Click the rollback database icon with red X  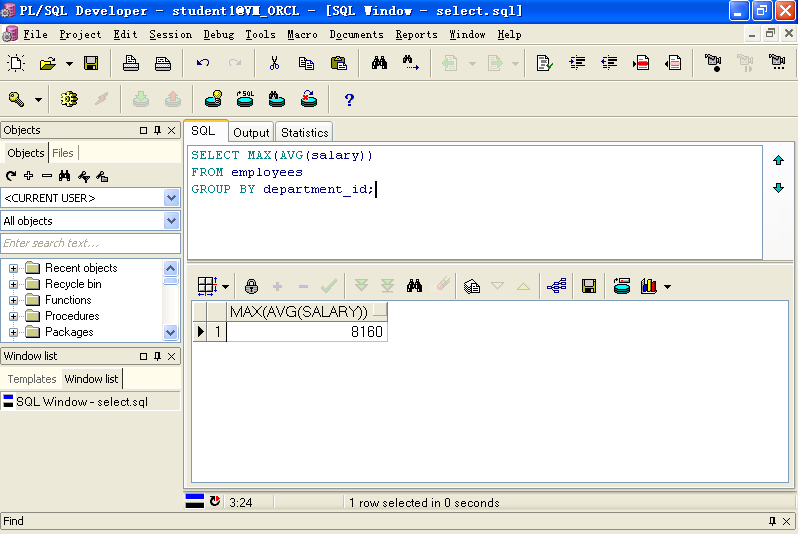tap(309, 99)
